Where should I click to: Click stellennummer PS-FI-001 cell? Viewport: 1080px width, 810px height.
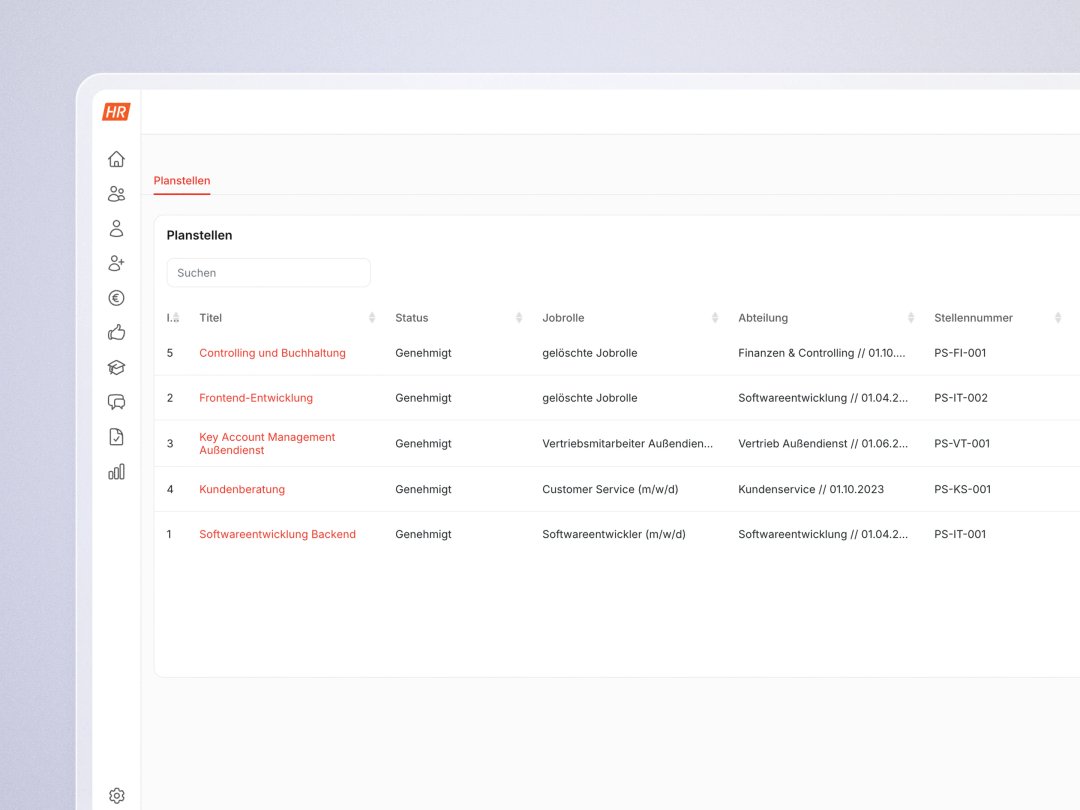960,353
